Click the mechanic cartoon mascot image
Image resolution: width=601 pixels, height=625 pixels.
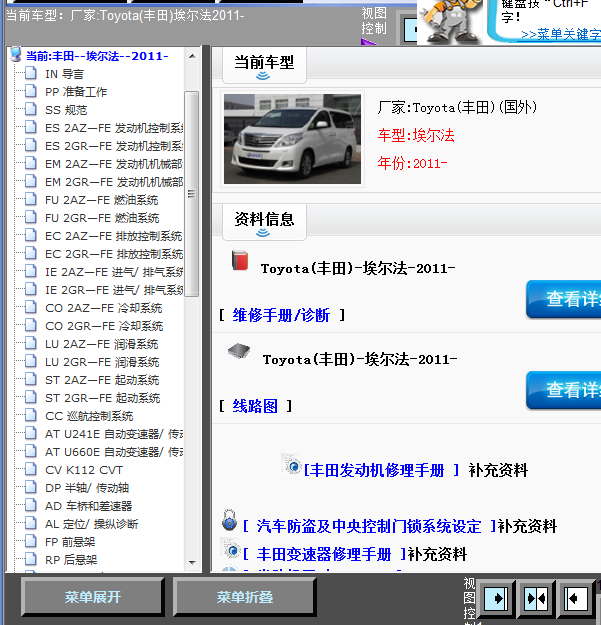tap(450, 22)
